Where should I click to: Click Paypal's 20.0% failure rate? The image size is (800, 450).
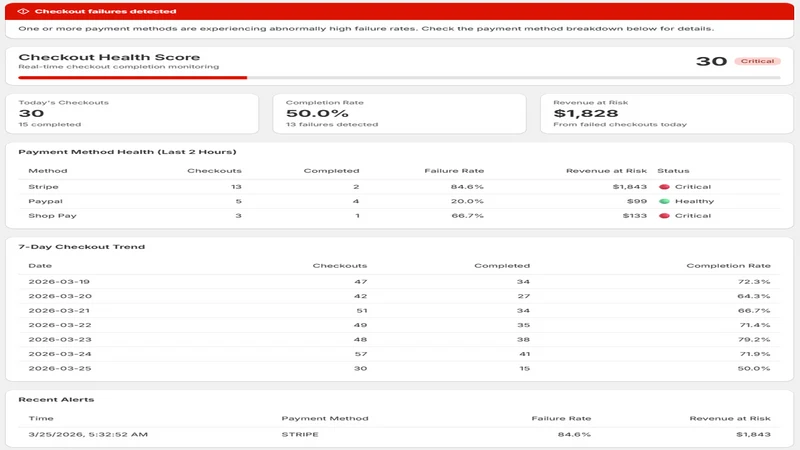[467, 201]
